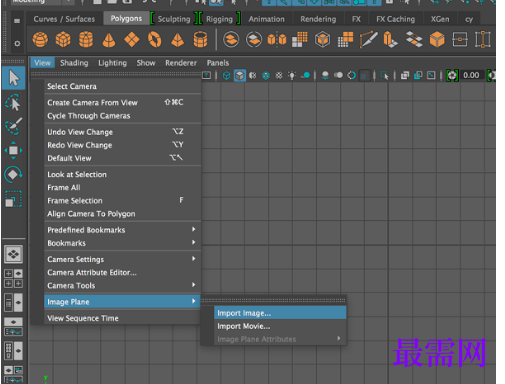Toggle smooth shade all display
The width and height of the screenshot is (505, 384).
click(x=239, y=76)
